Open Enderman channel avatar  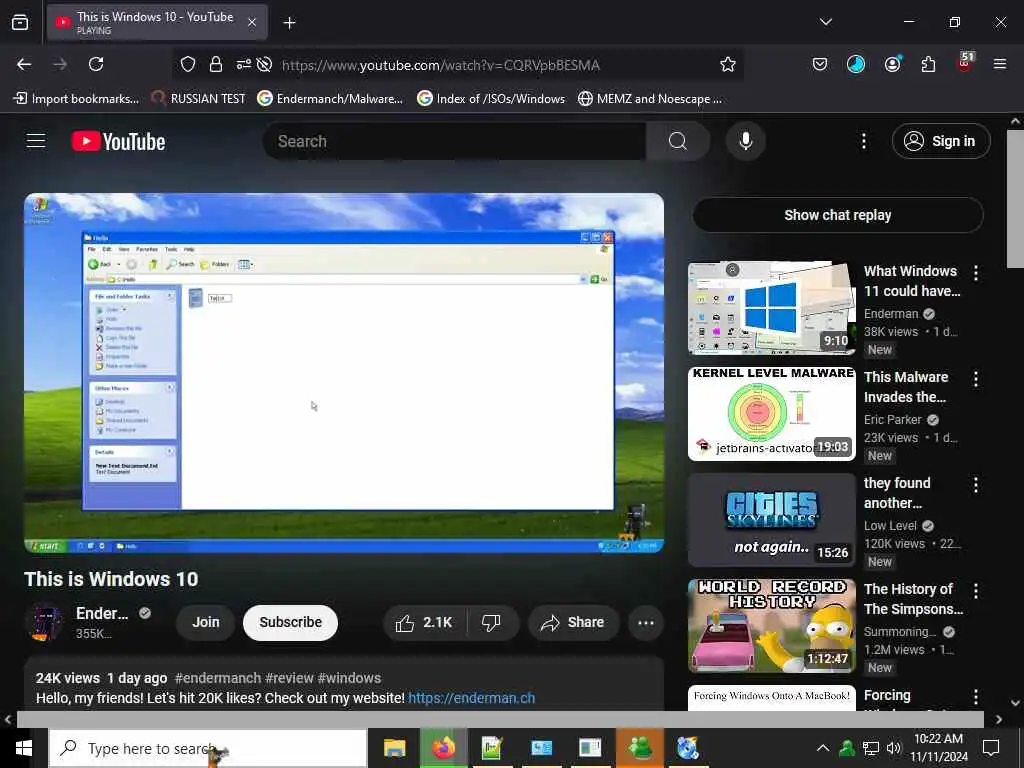click(44, 622)
